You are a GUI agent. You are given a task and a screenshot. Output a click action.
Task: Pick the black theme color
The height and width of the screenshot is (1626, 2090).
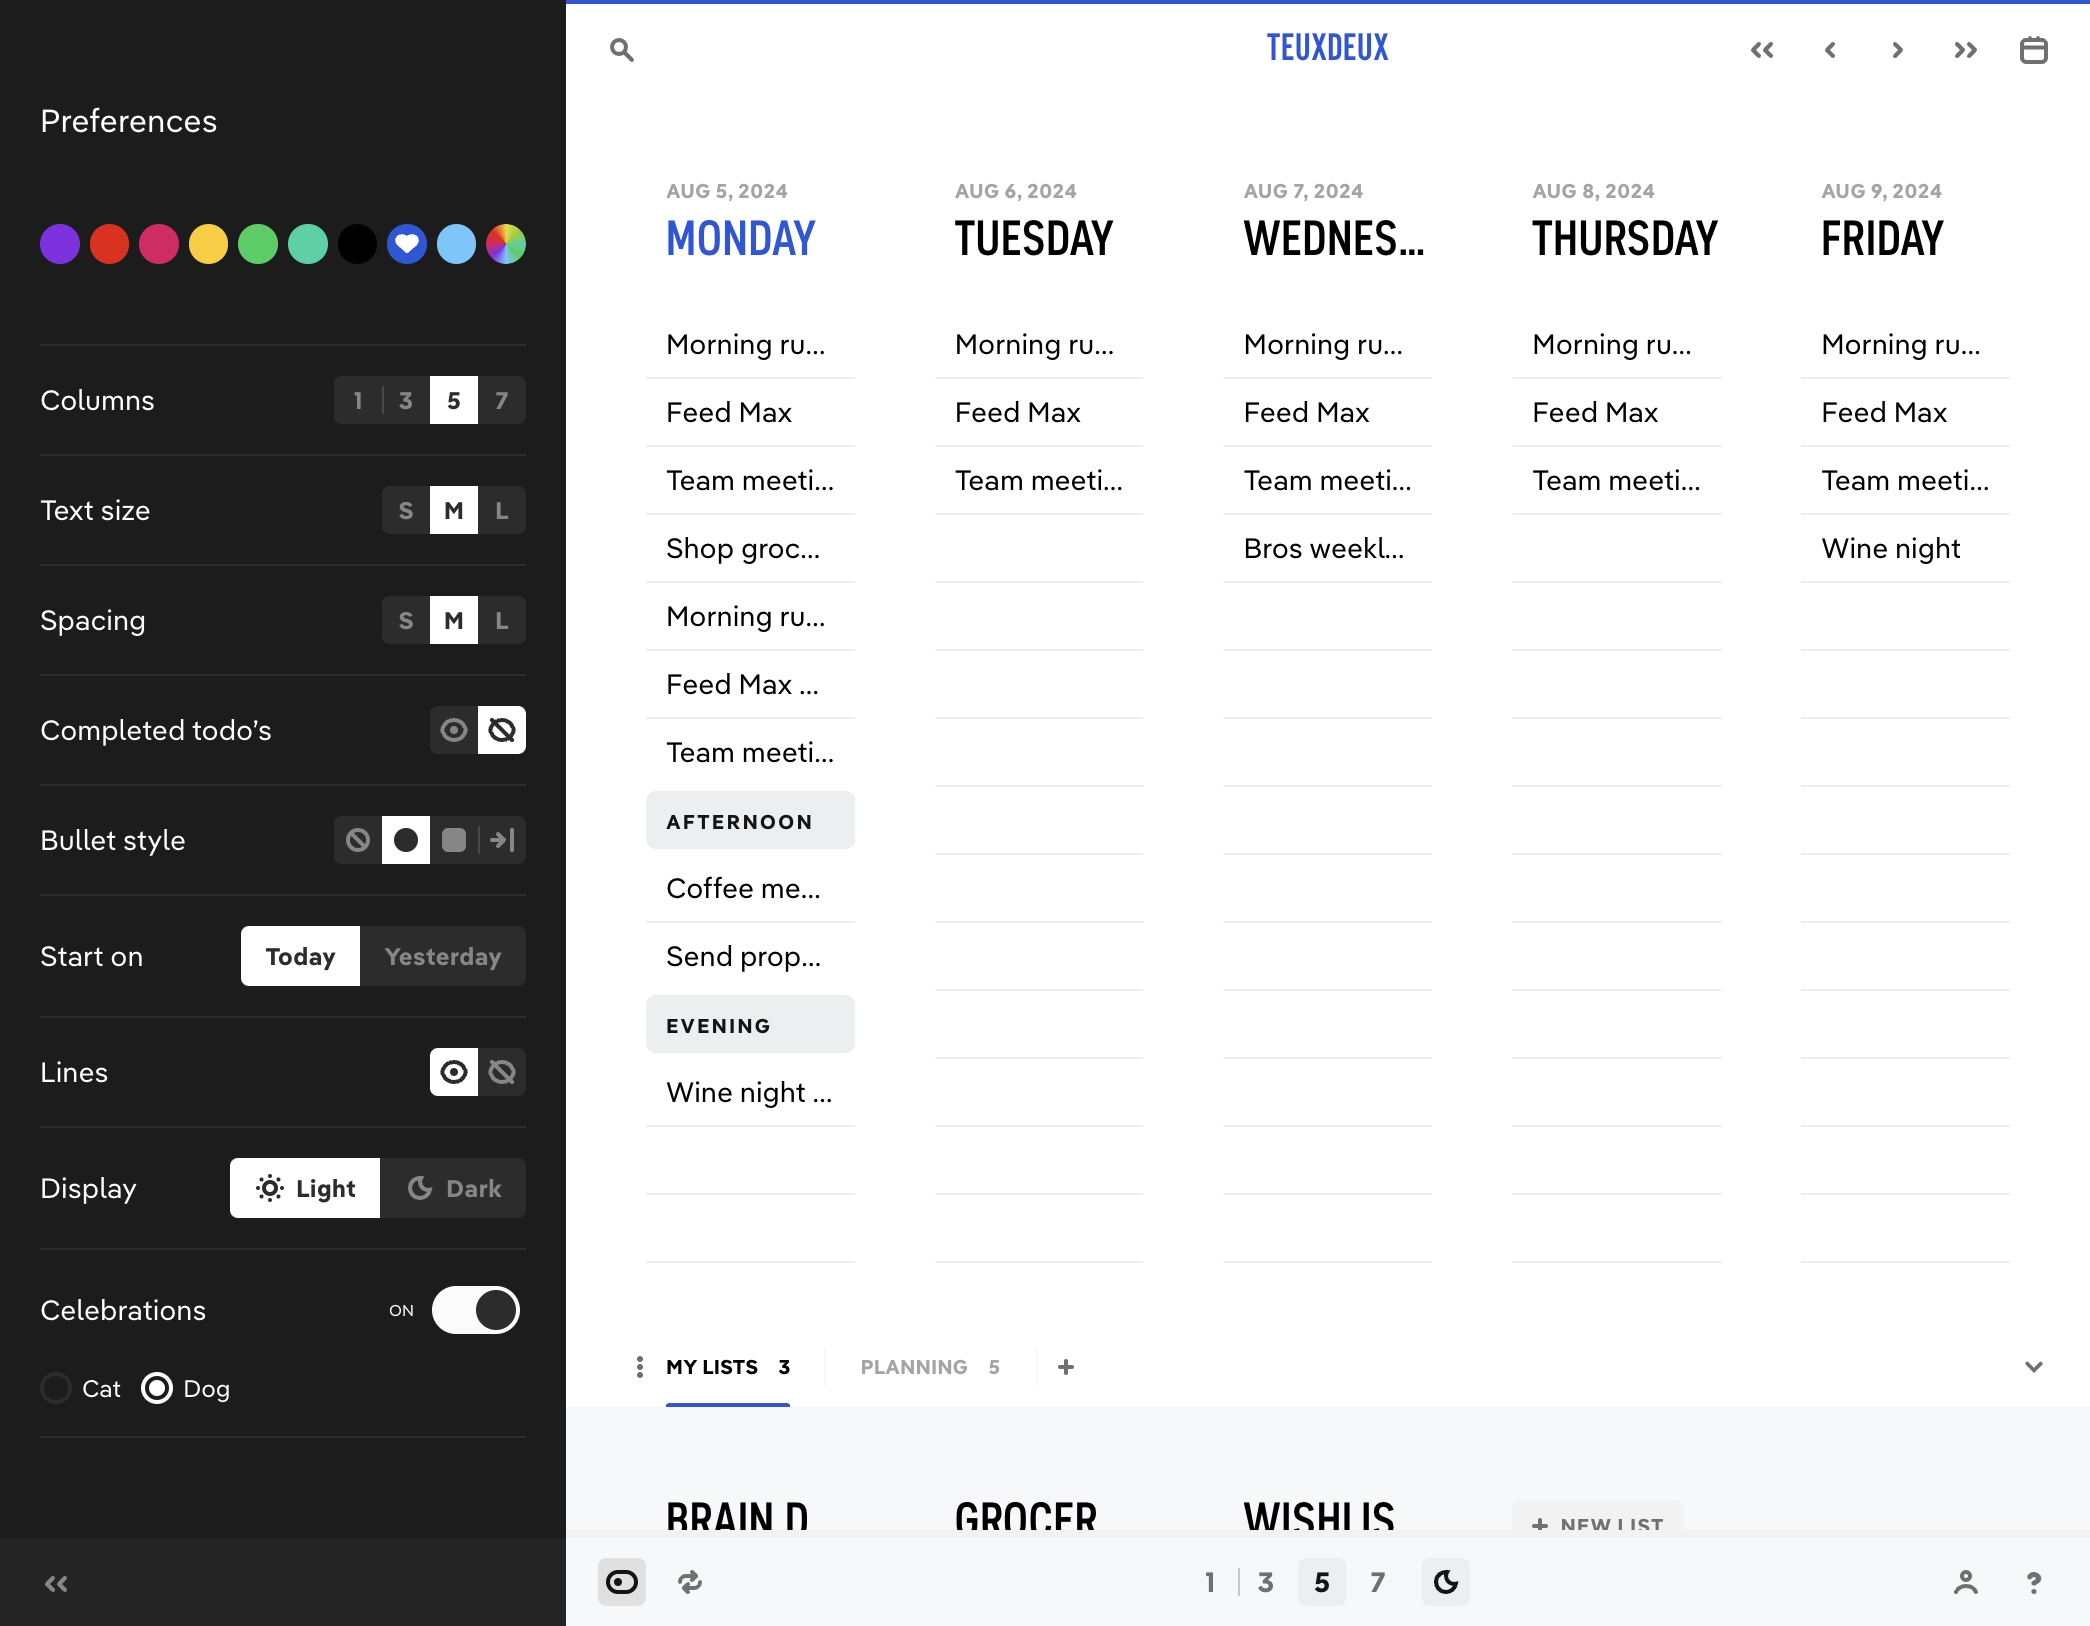(357, 244)
